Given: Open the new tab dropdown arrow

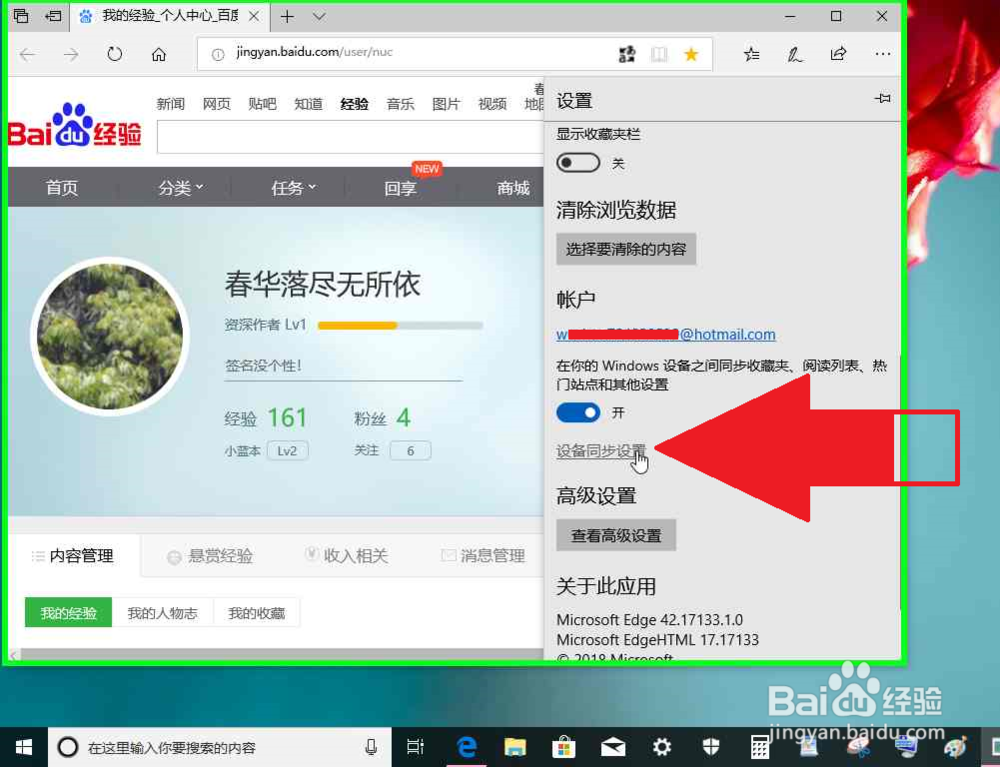Looking at the screenshot, I should pos(315,16).
